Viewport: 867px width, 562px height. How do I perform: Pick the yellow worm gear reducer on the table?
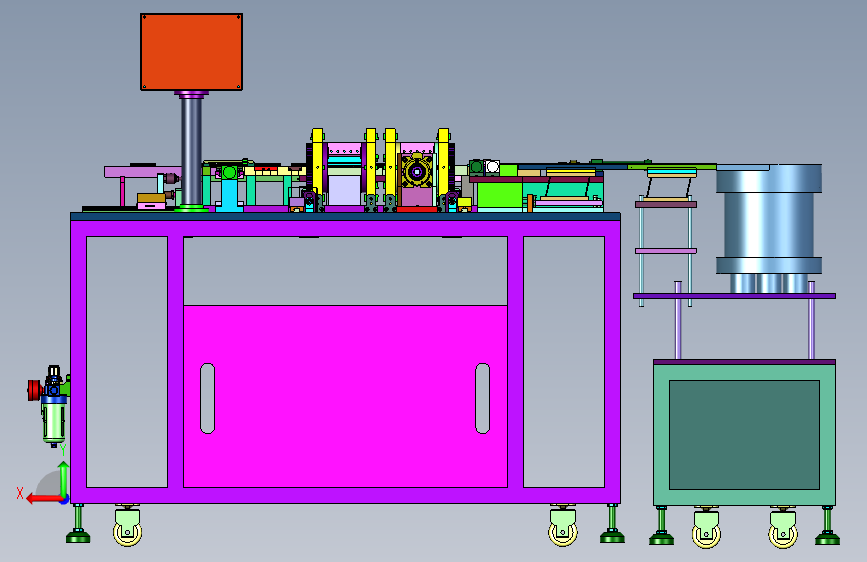coord(416,172)
